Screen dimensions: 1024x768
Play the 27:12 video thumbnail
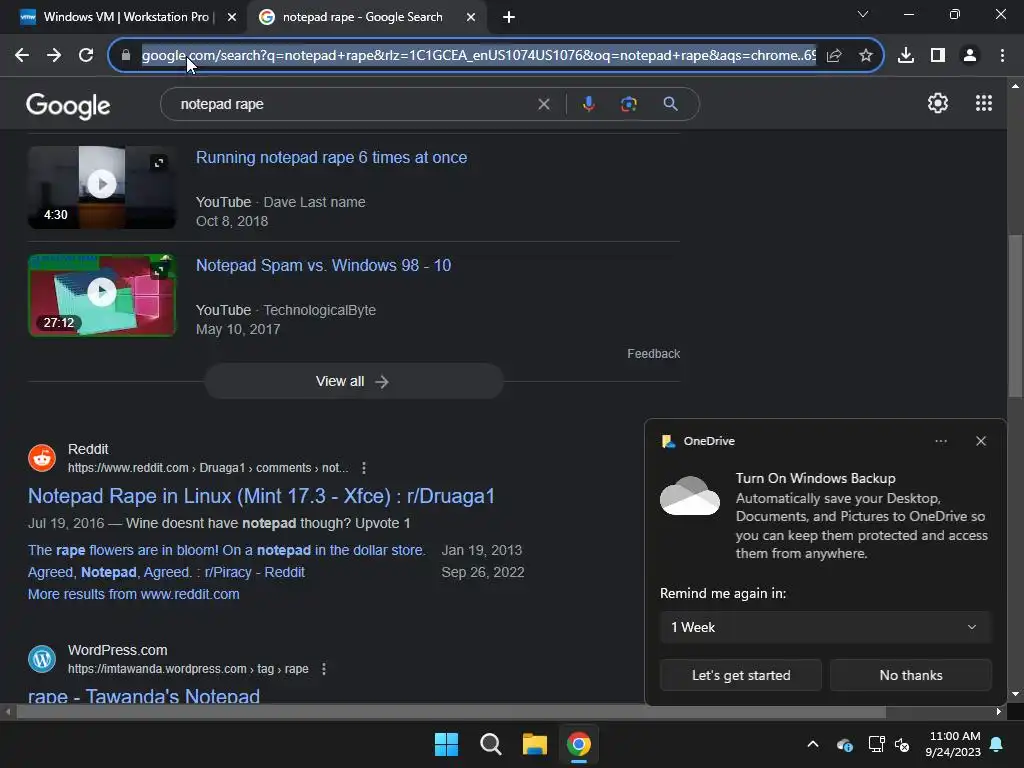[102, 295]
